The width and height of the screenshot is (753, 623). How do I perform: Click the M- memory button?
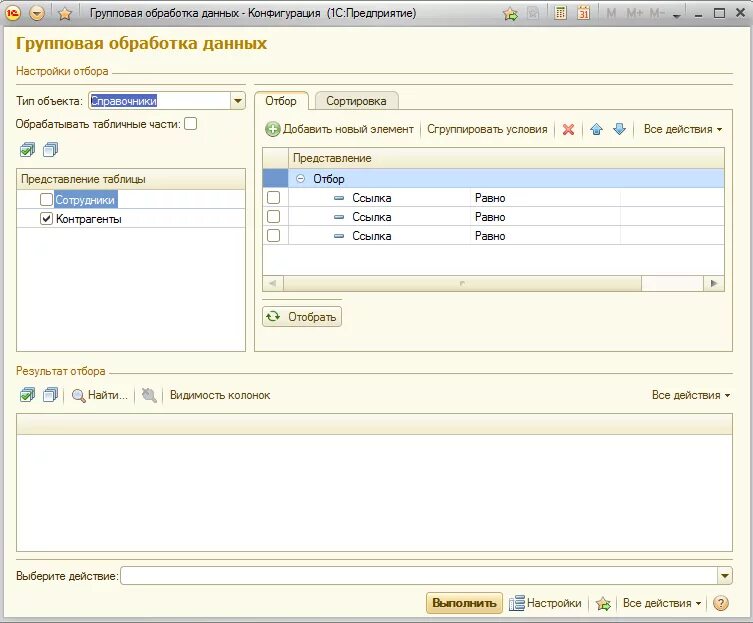click(x=657, y=13)
